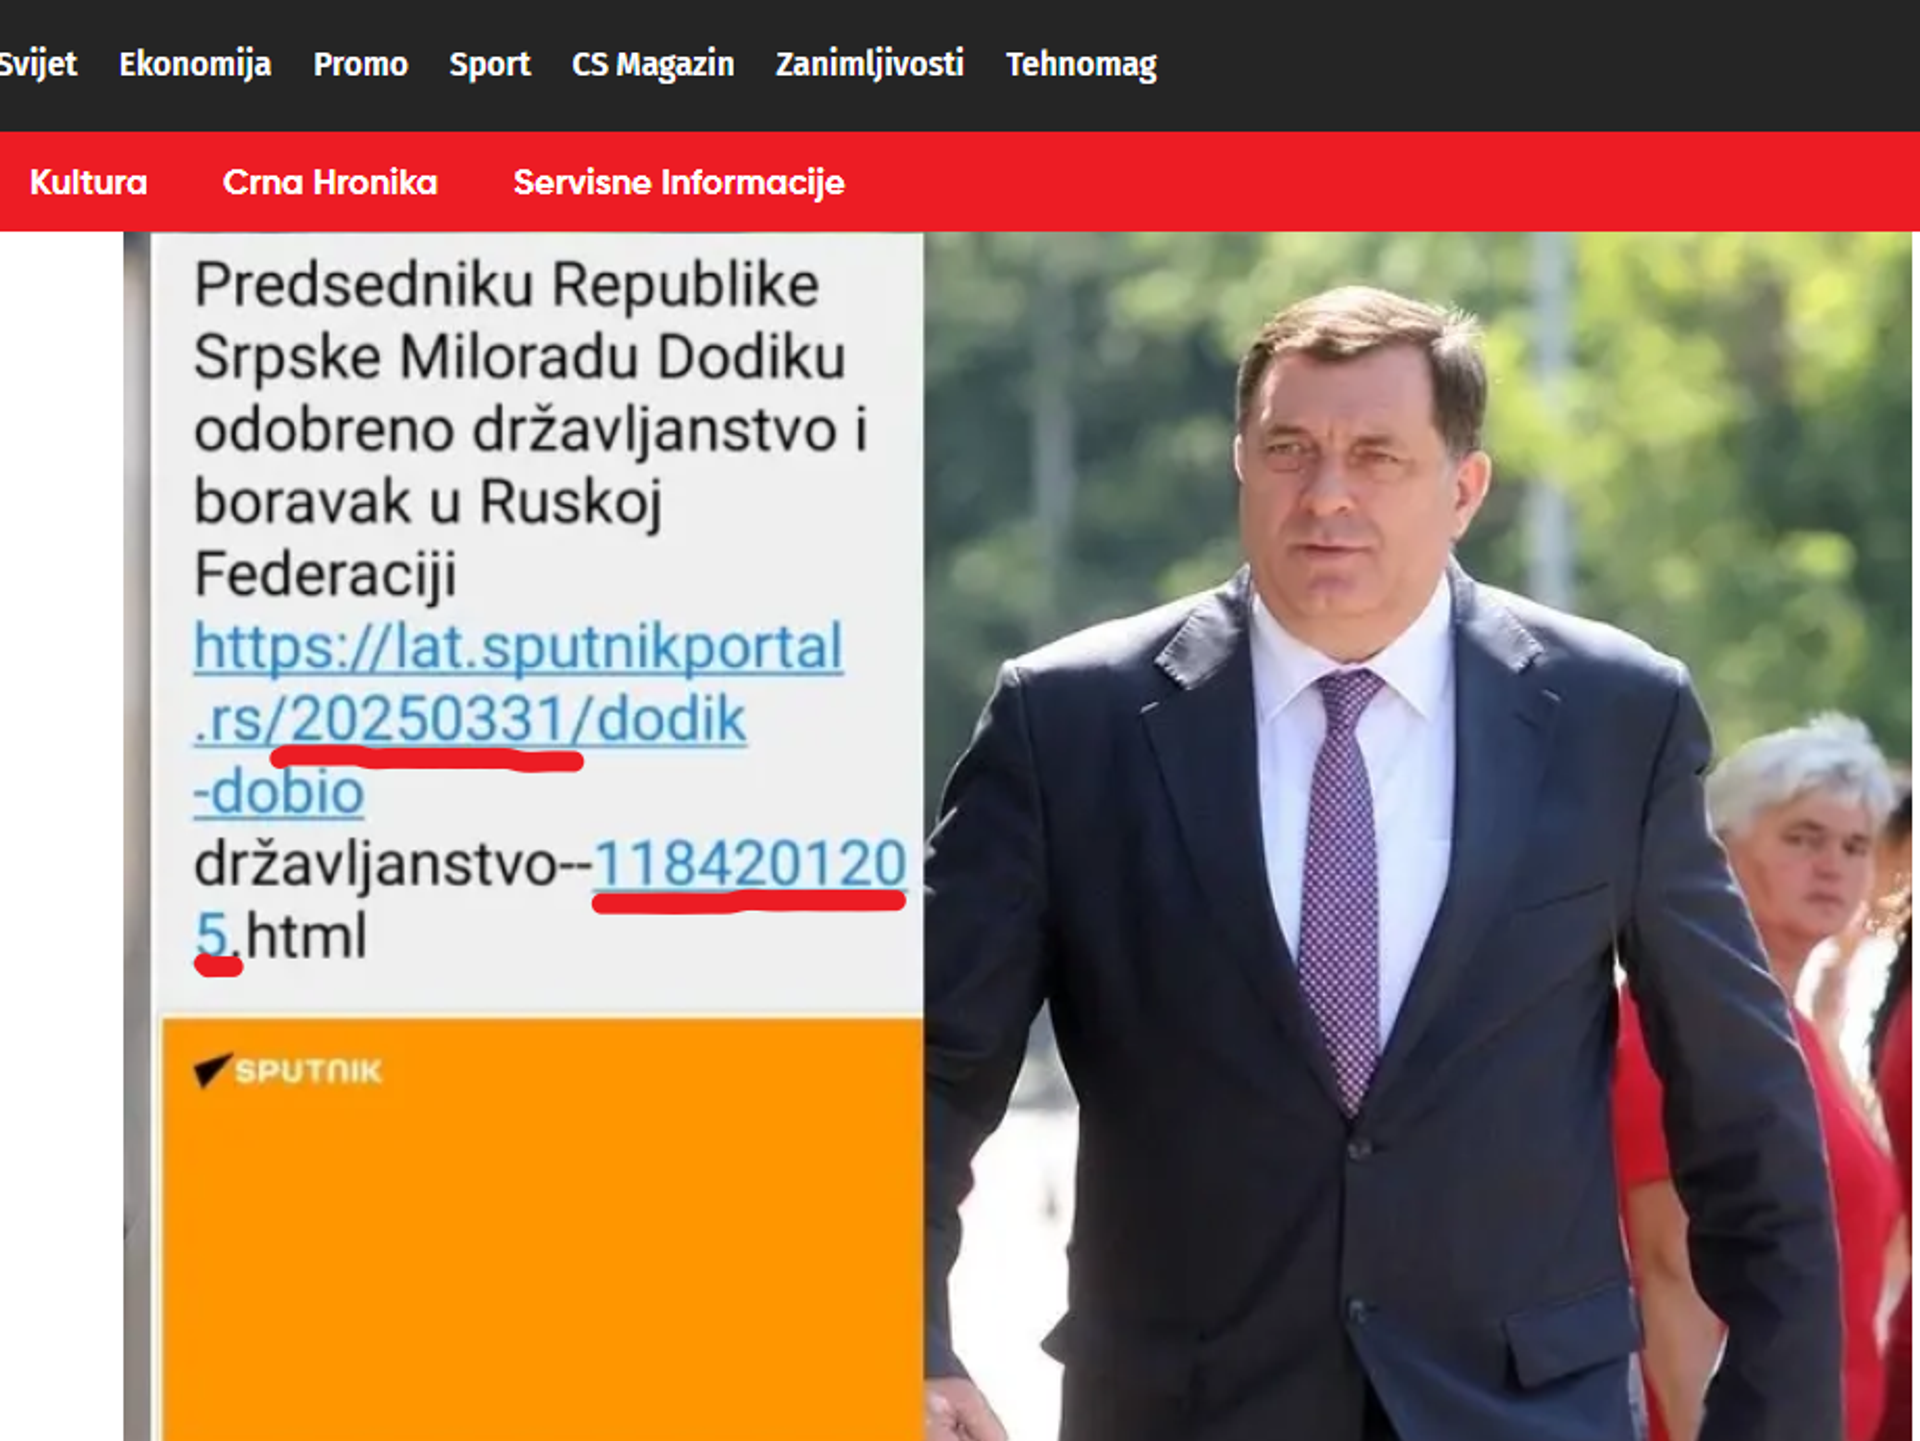Open the Svijet menu item
This screenshot has height=1441, width=1920.
coord(38,64)
